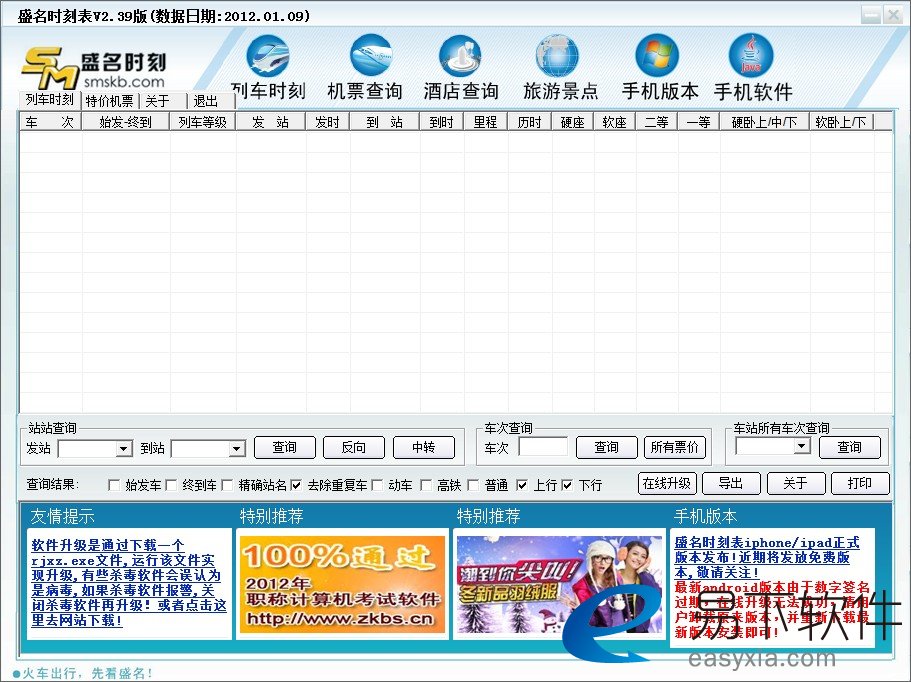Toggle the 动车 checkbox
Image resolution: width=911 pixels, height=682 pixels.
[377, 484]
